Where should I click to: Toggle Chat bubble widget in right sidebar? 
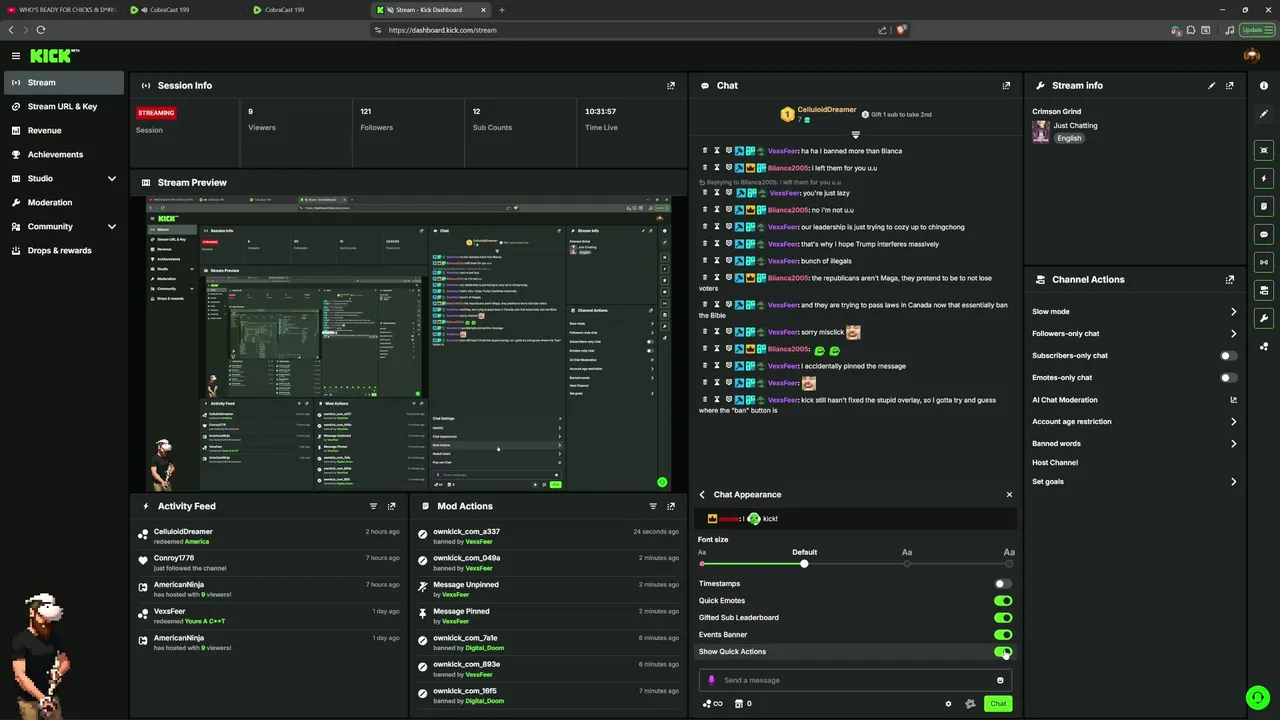tap(1264, 235)
